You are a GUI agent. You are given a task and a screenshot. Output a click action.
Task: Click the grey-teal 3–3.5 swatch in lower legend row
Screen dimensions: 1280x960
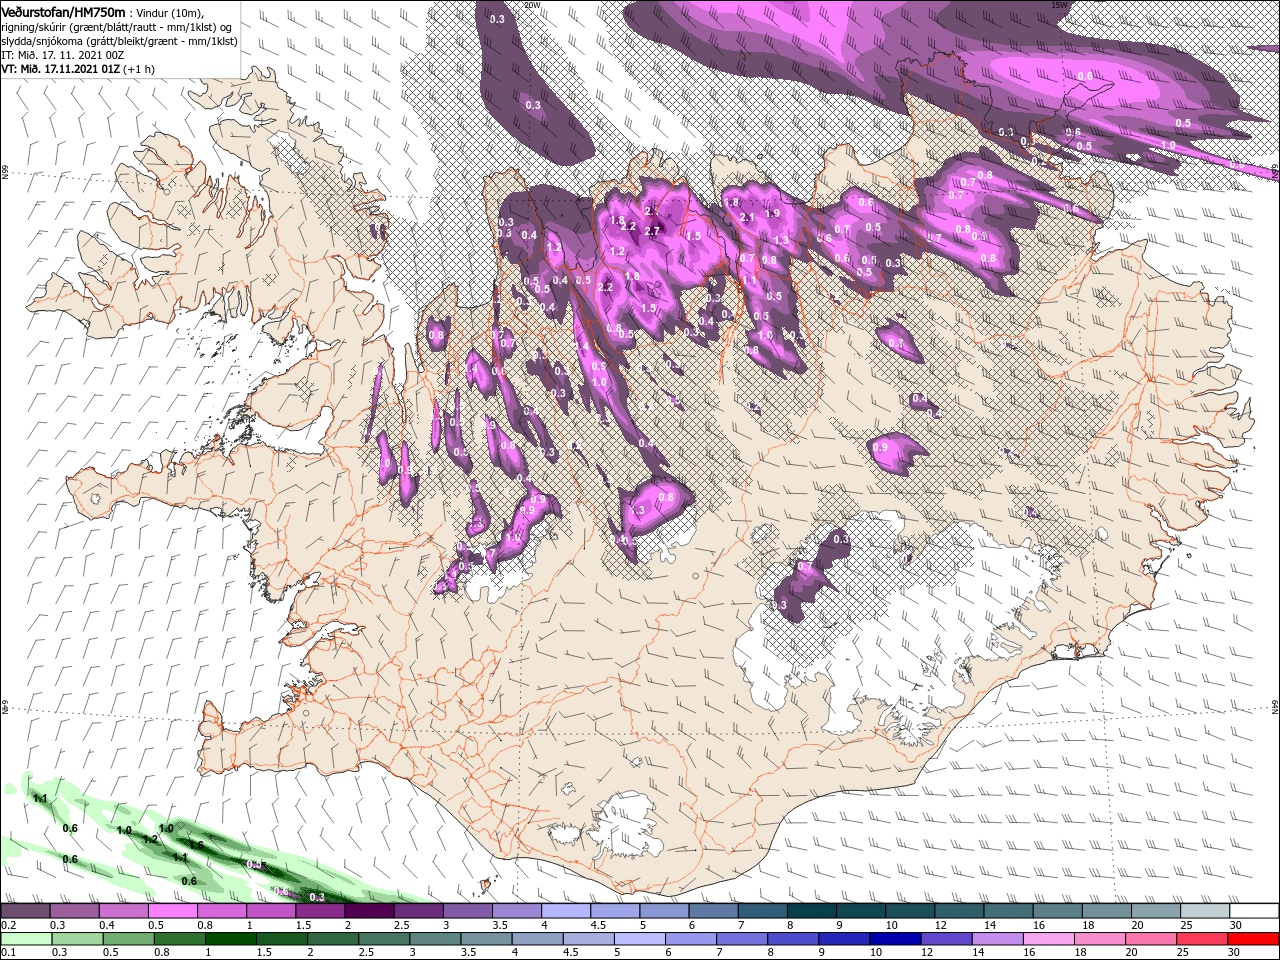tap(437, 938)
